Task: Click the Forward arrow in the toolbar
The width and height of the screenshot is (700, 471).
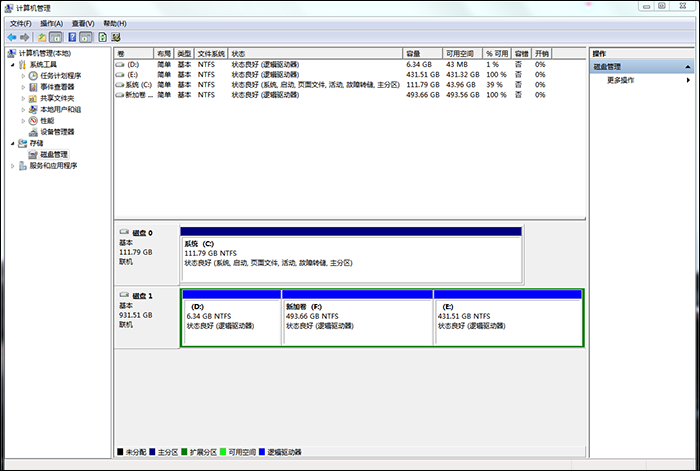Action: click(24, 37)
